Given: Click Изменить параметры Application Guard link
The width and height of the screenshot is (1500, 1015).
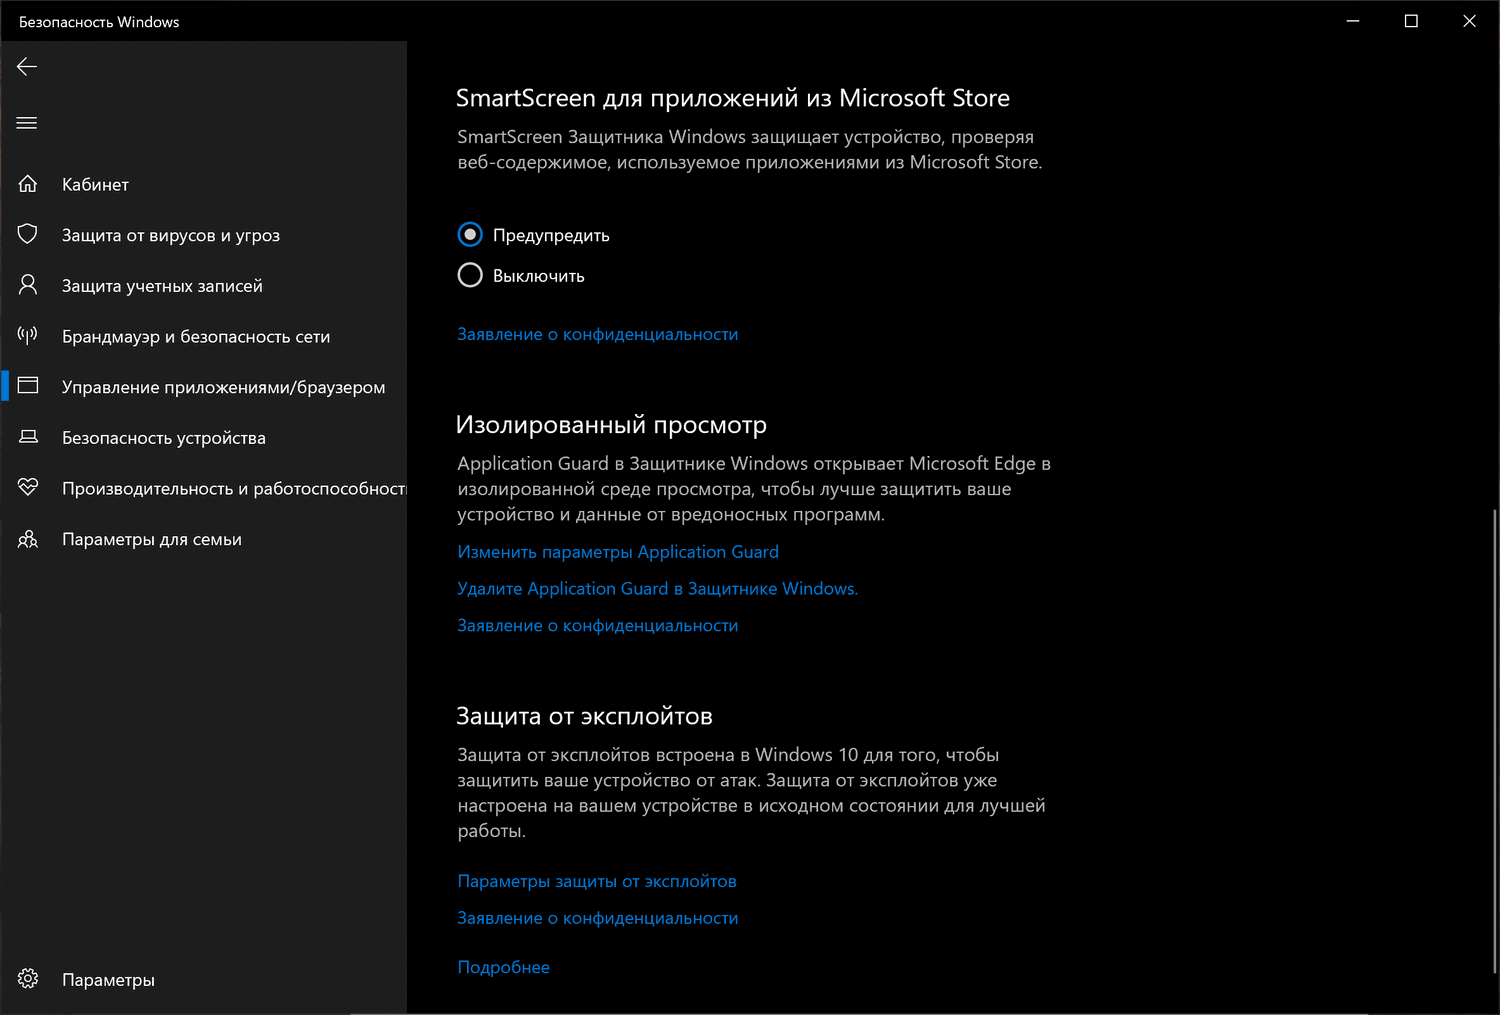Looking at the screenshot, I should pyautogui.click(x=618, y=552).
